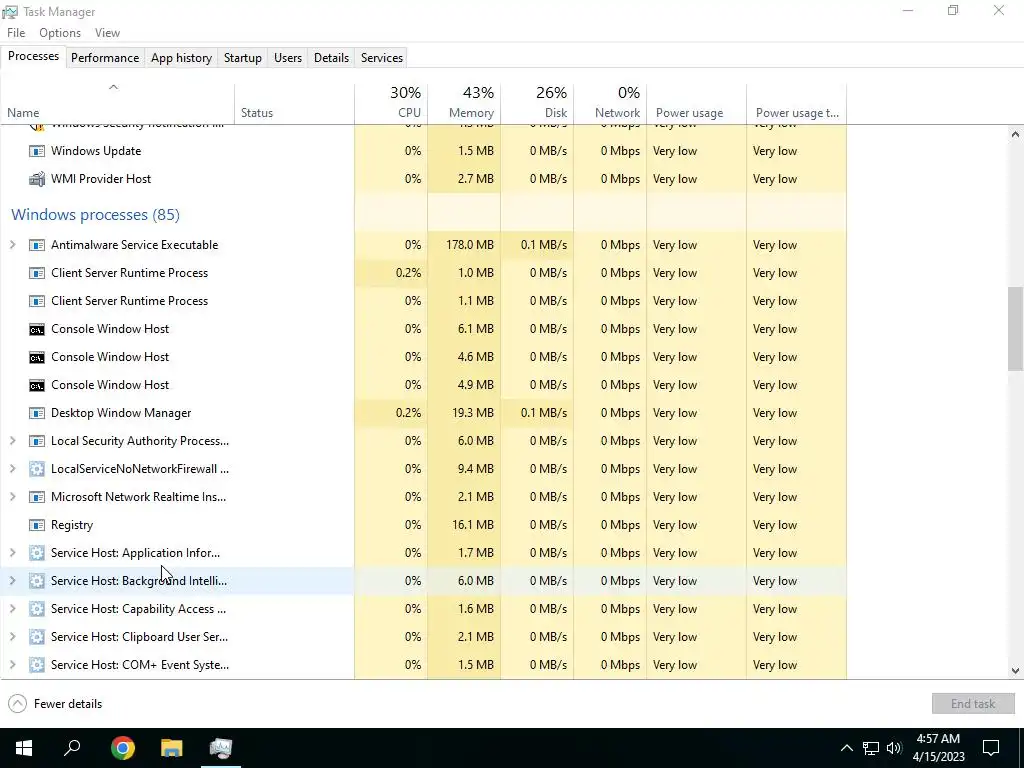Click the Task Manager taskbar icon
The height and width of the screenshot is (768, 1024).
pyautogui.click(x=221, y=748)
